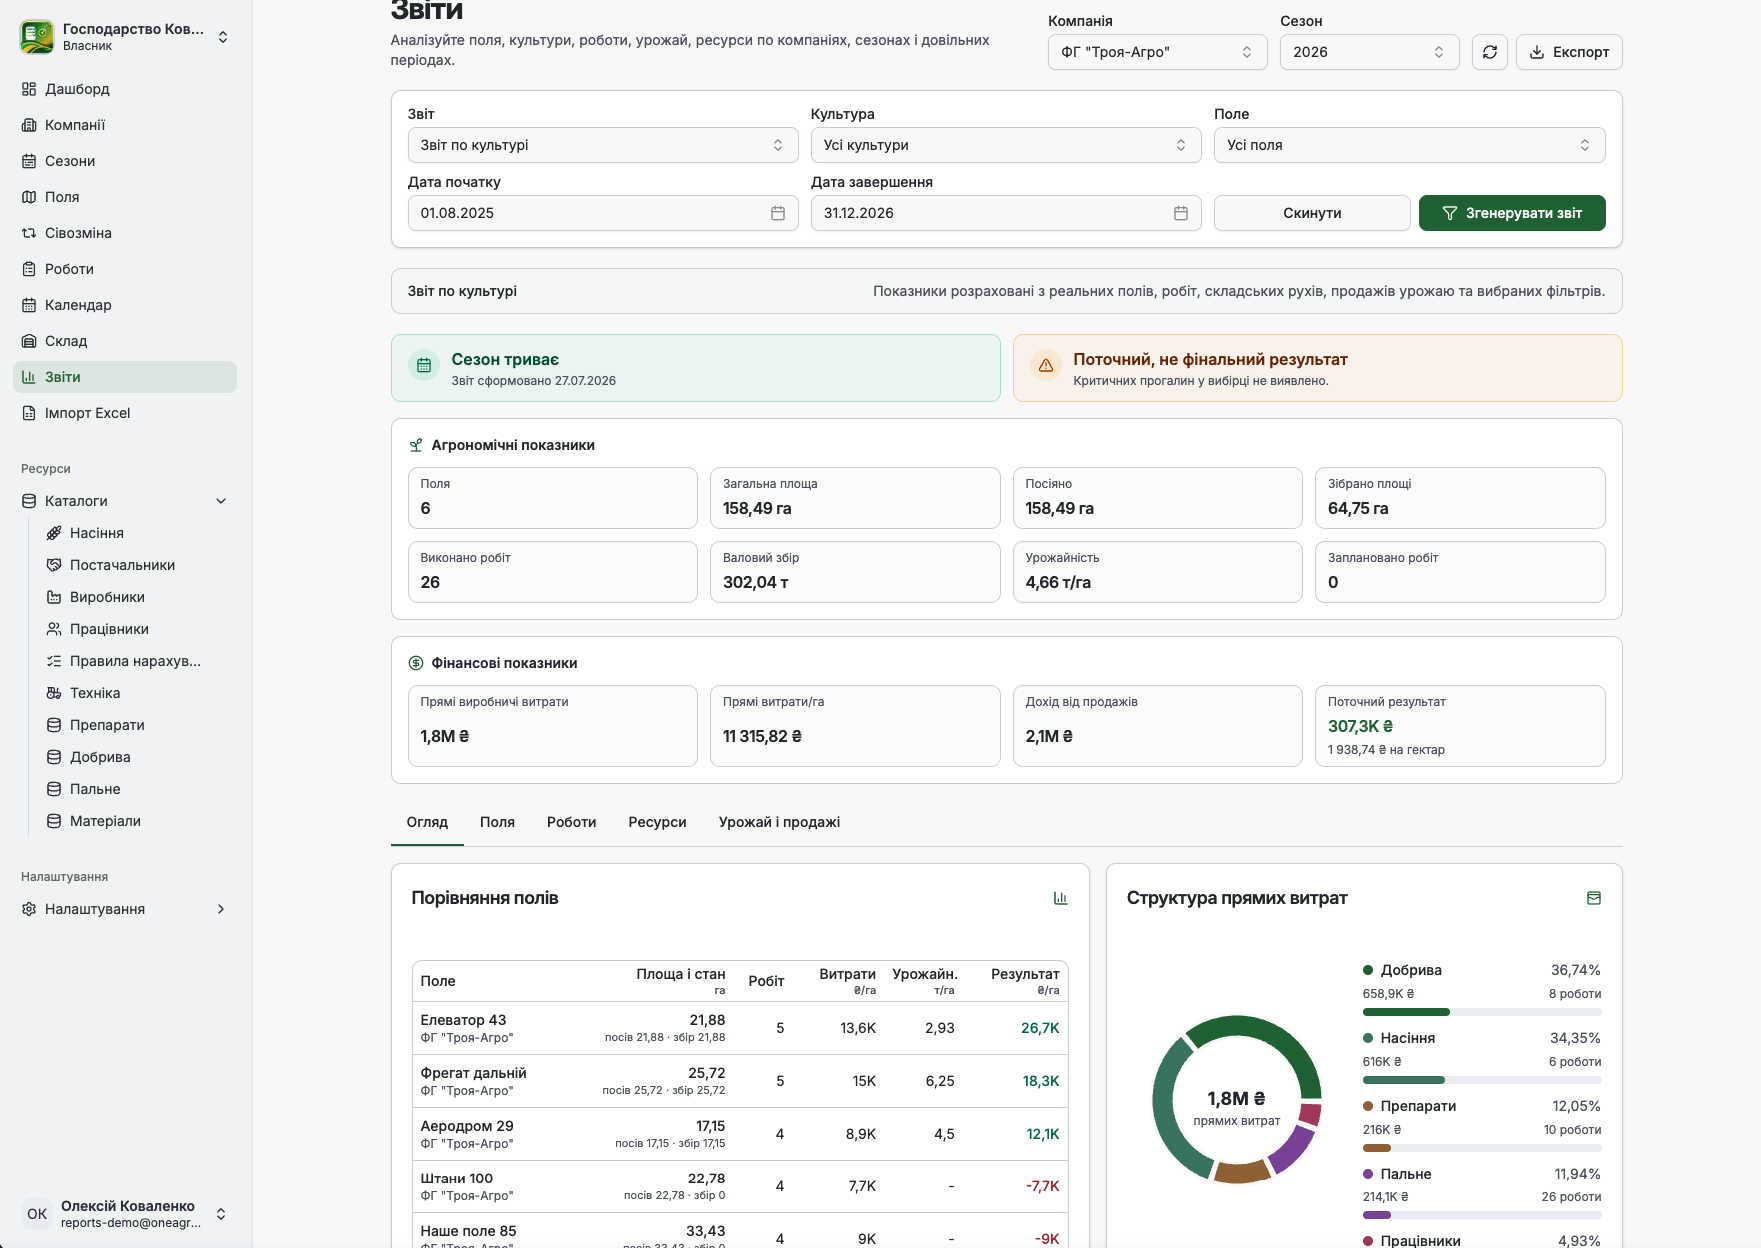
Task: Switch to the Ресурси tab
Action: [x=657, y=822]
